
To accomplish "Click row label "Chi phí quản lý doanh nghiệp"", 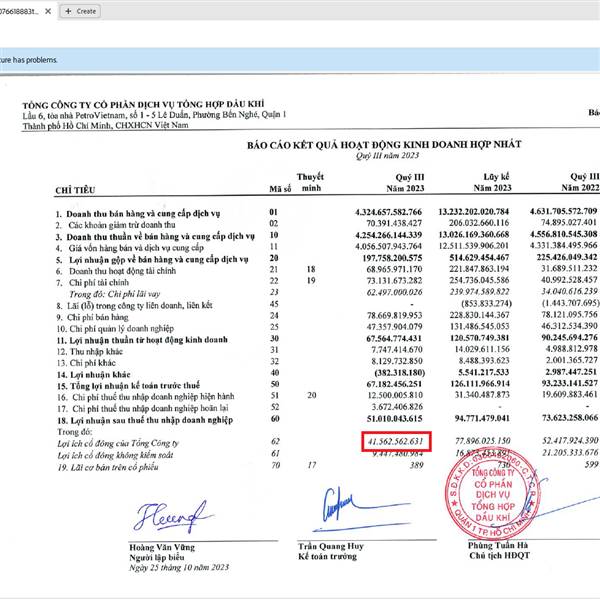I will [x=121, y=329].
